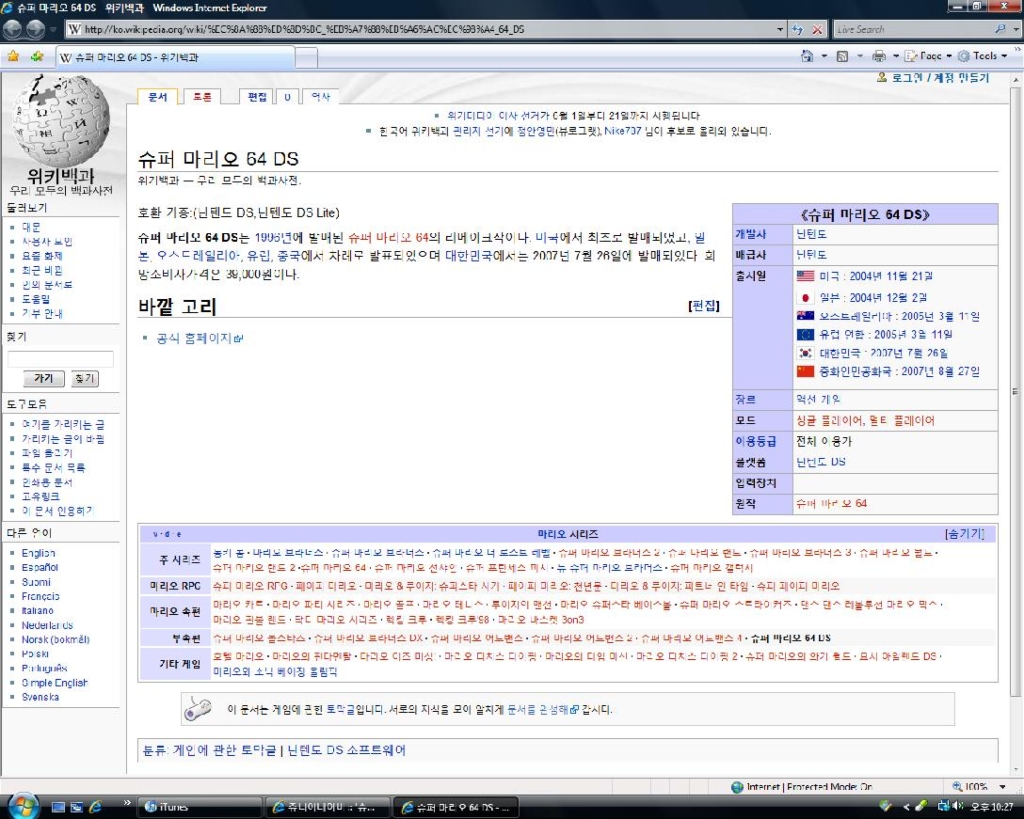The width and height of the screenshot is (1024, 819).
Task: Switch to the iTunes taskbar button
Action: (x=200, y=807)
